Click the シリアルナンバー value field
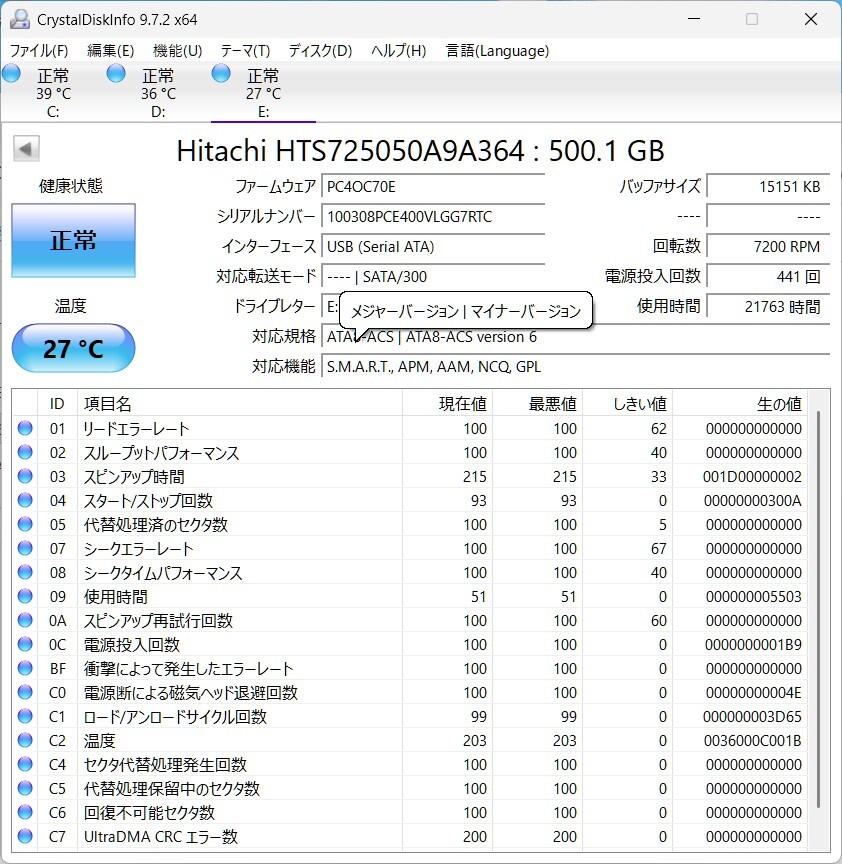 [433, 217]
